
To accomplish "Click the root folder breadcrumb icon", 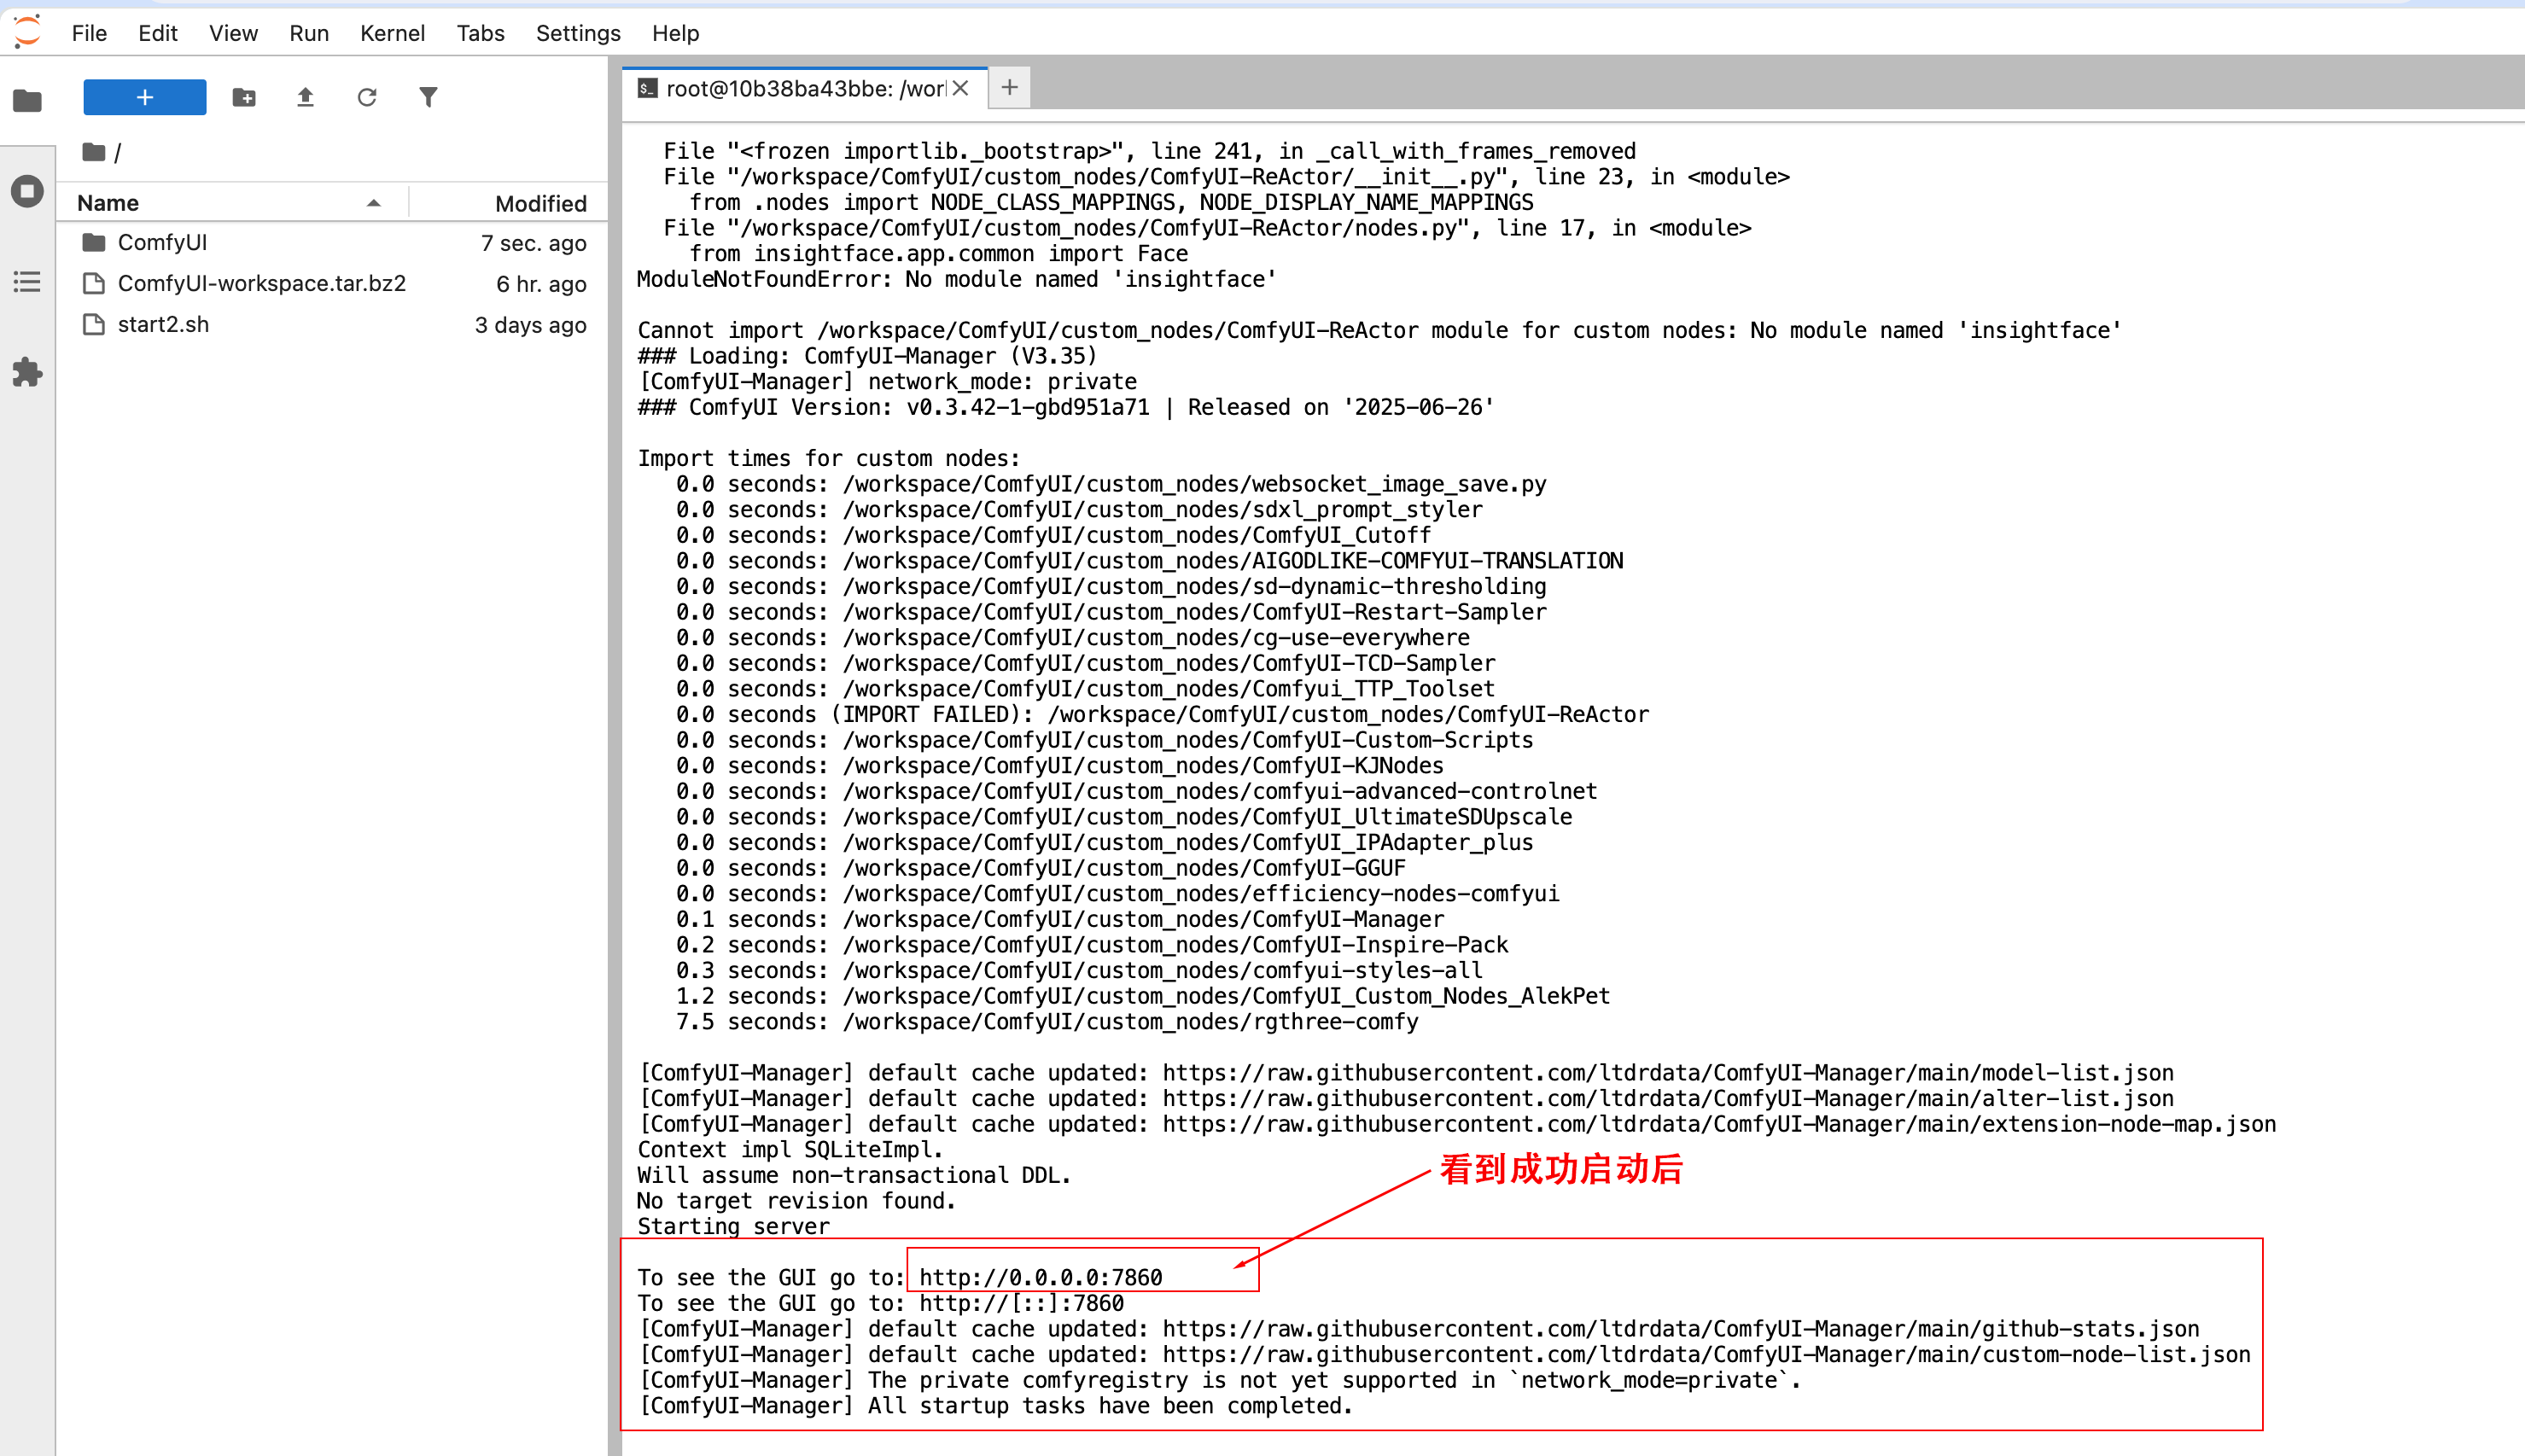I will point(94,152).
